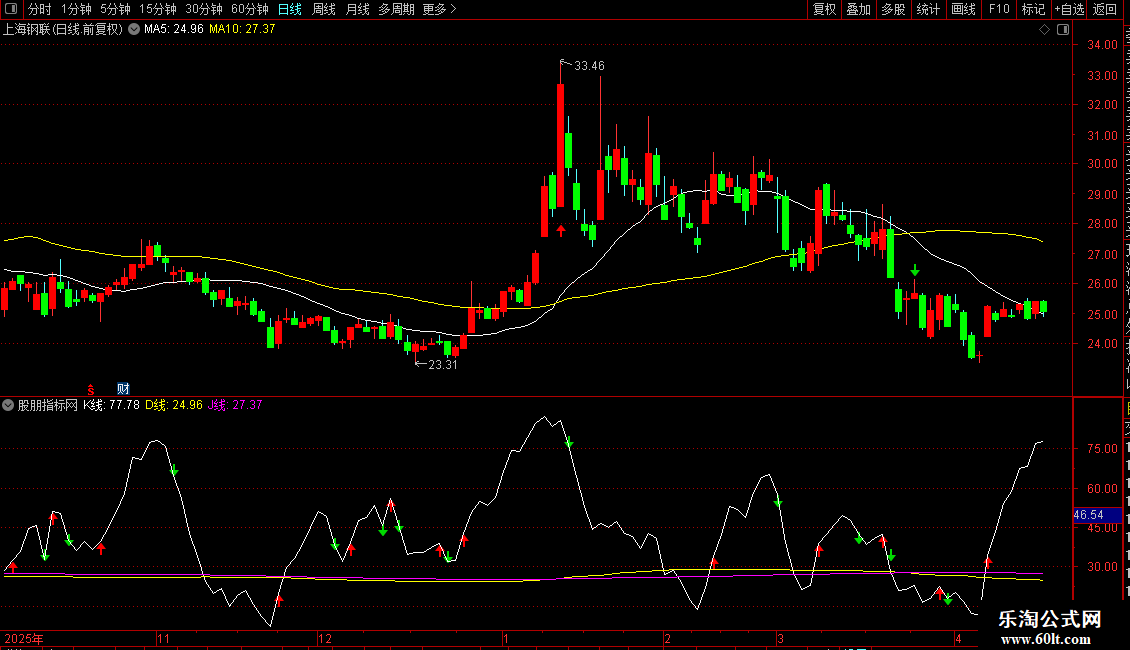Click the 返回 back button
The width and height of the screenshot is (1130, 650).
(1105, 9)
